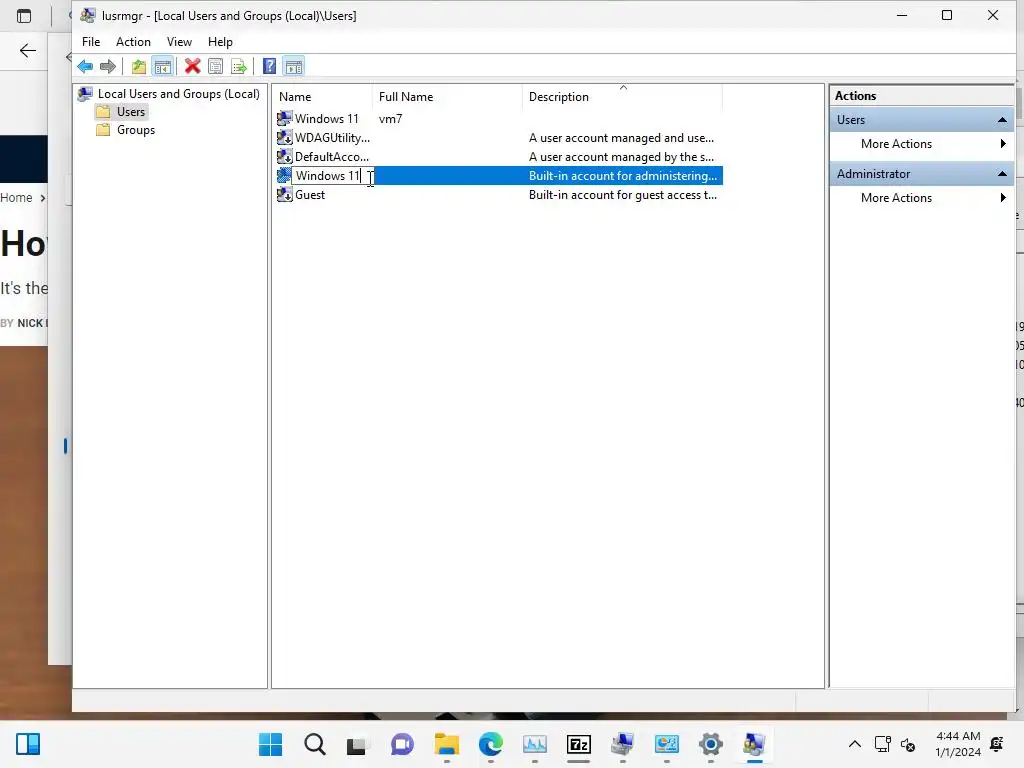Open Settings gear from taskbar
This screenshot has width=1024, height=768.
click(x=711, y=744)
